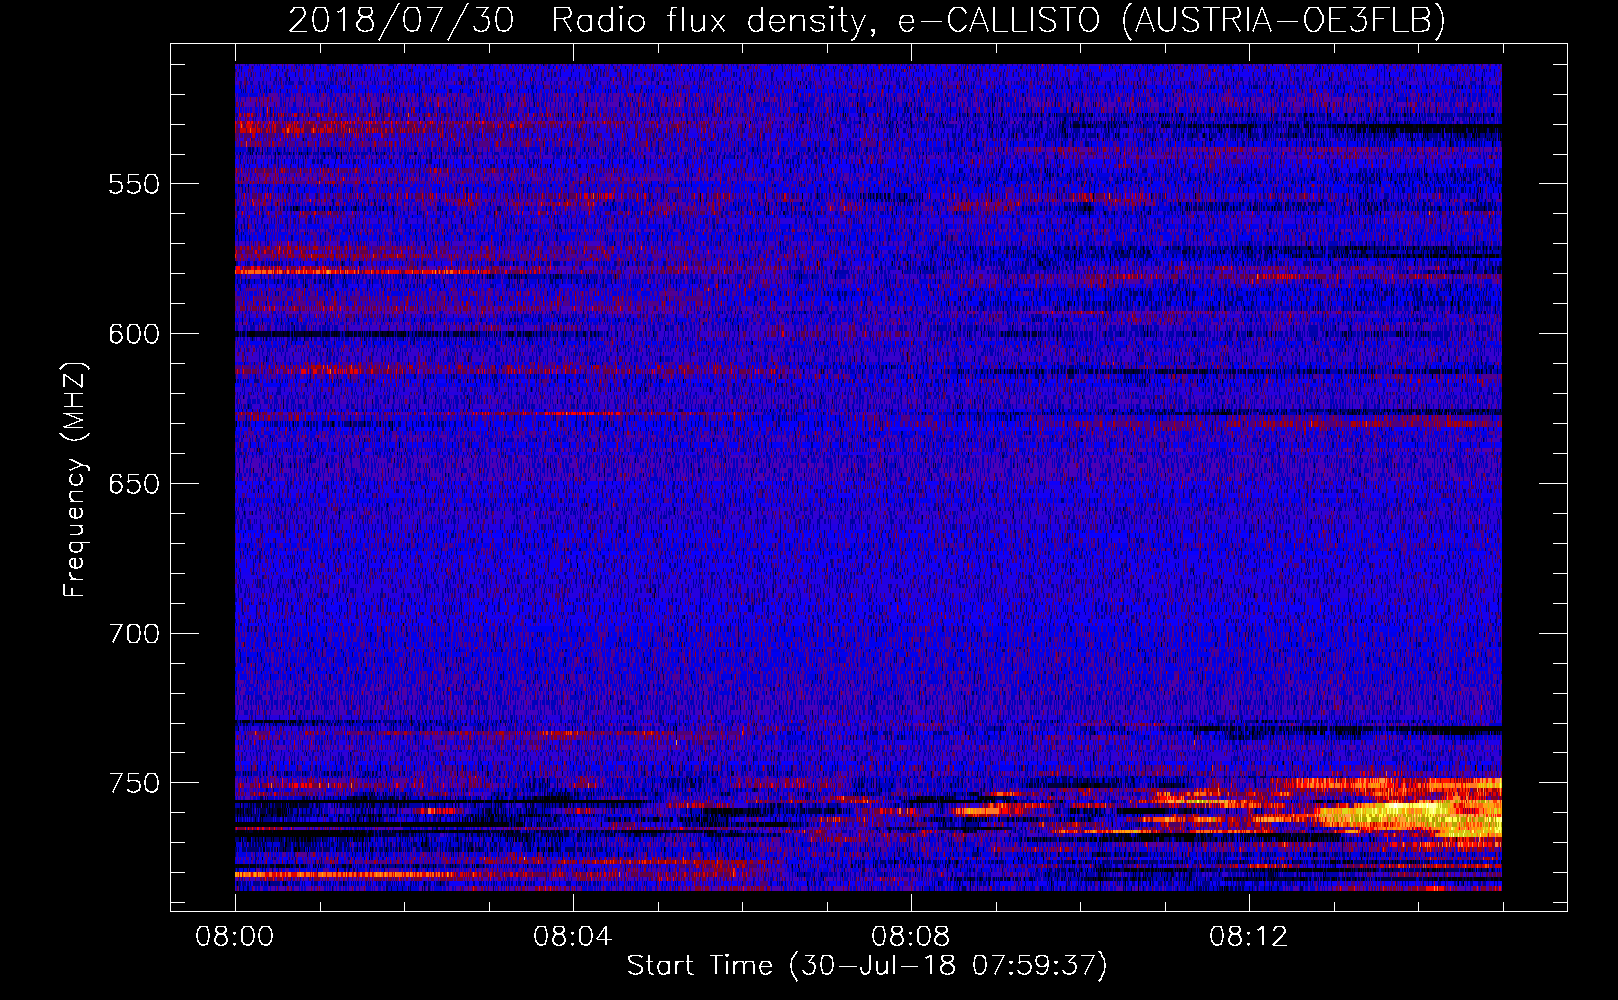This screenshot has height=1000, width=1618.
Task: Click the 'Frequency (MHZ)' axis label
Action: tap(74, 480)
